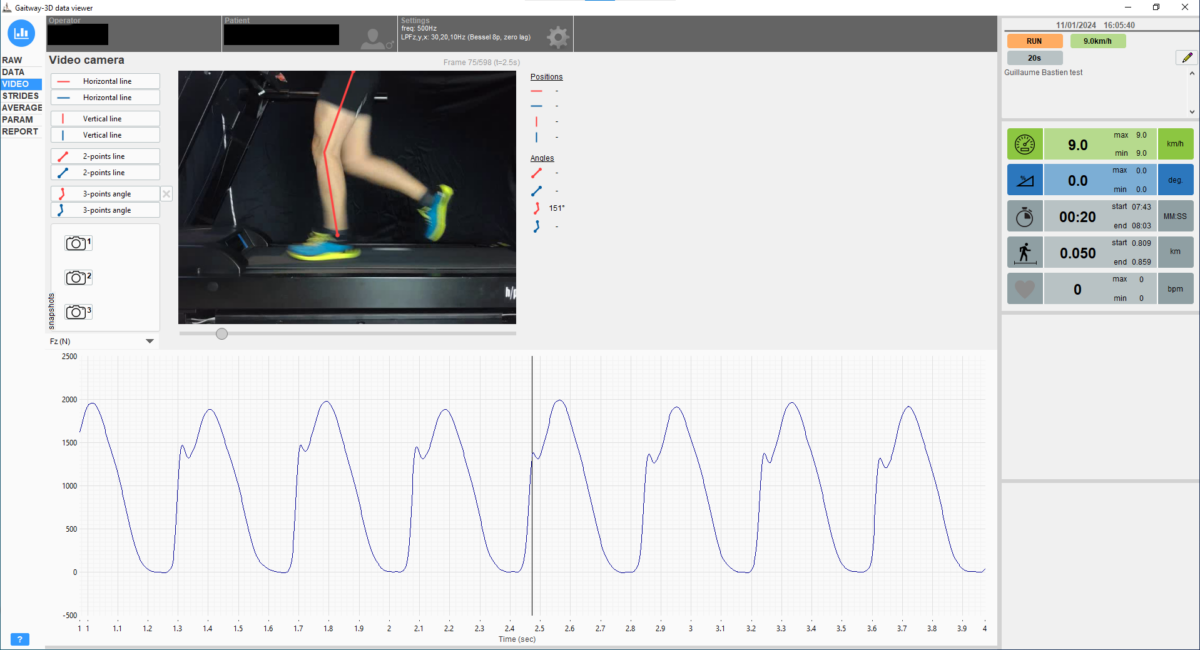Click the 0.050 distance value
1200x650 pixels.
(1078, 253)
